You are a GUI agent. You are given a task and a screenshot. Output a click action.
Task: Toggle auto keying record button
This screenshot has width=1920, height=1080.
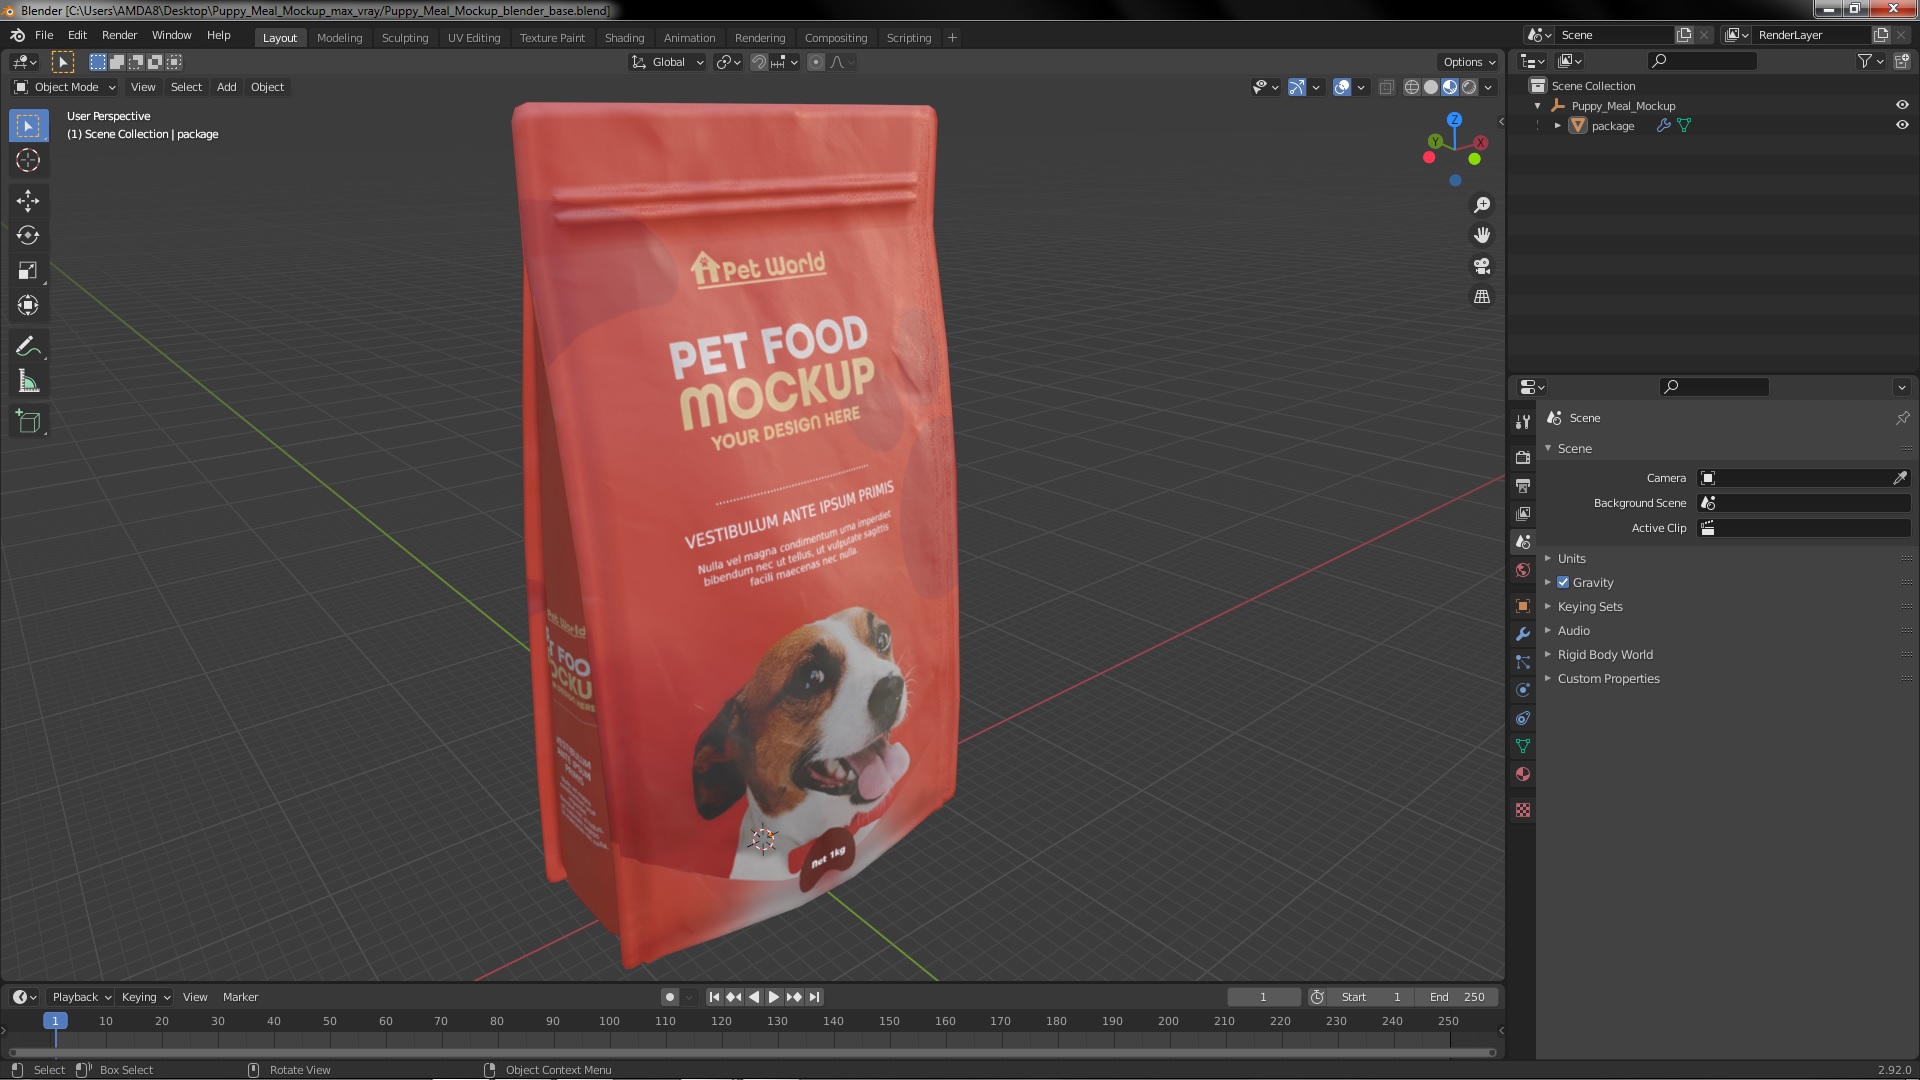click(670, 997)
